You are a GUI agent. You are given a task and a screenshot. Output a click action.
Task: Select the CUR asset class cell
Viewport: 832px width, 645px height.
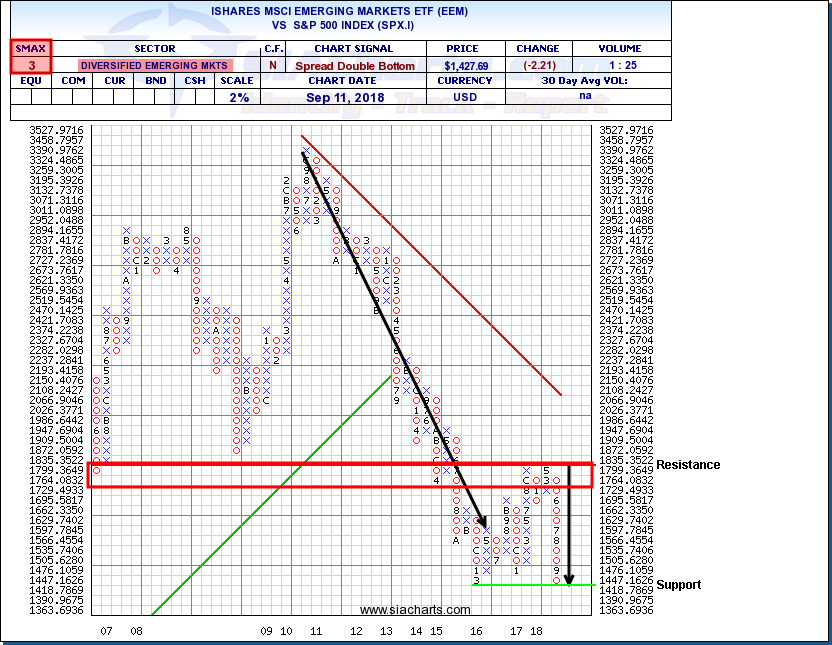point(115,81)
